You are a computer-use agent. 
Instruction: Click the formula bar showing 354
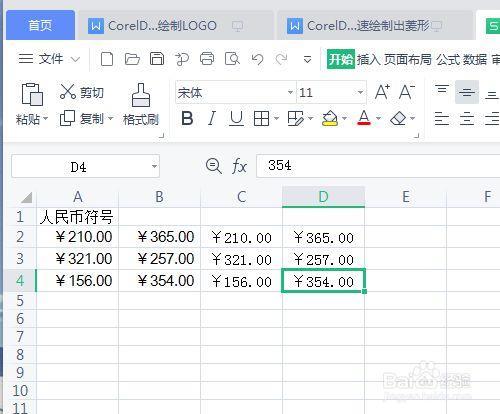(378, 166)
